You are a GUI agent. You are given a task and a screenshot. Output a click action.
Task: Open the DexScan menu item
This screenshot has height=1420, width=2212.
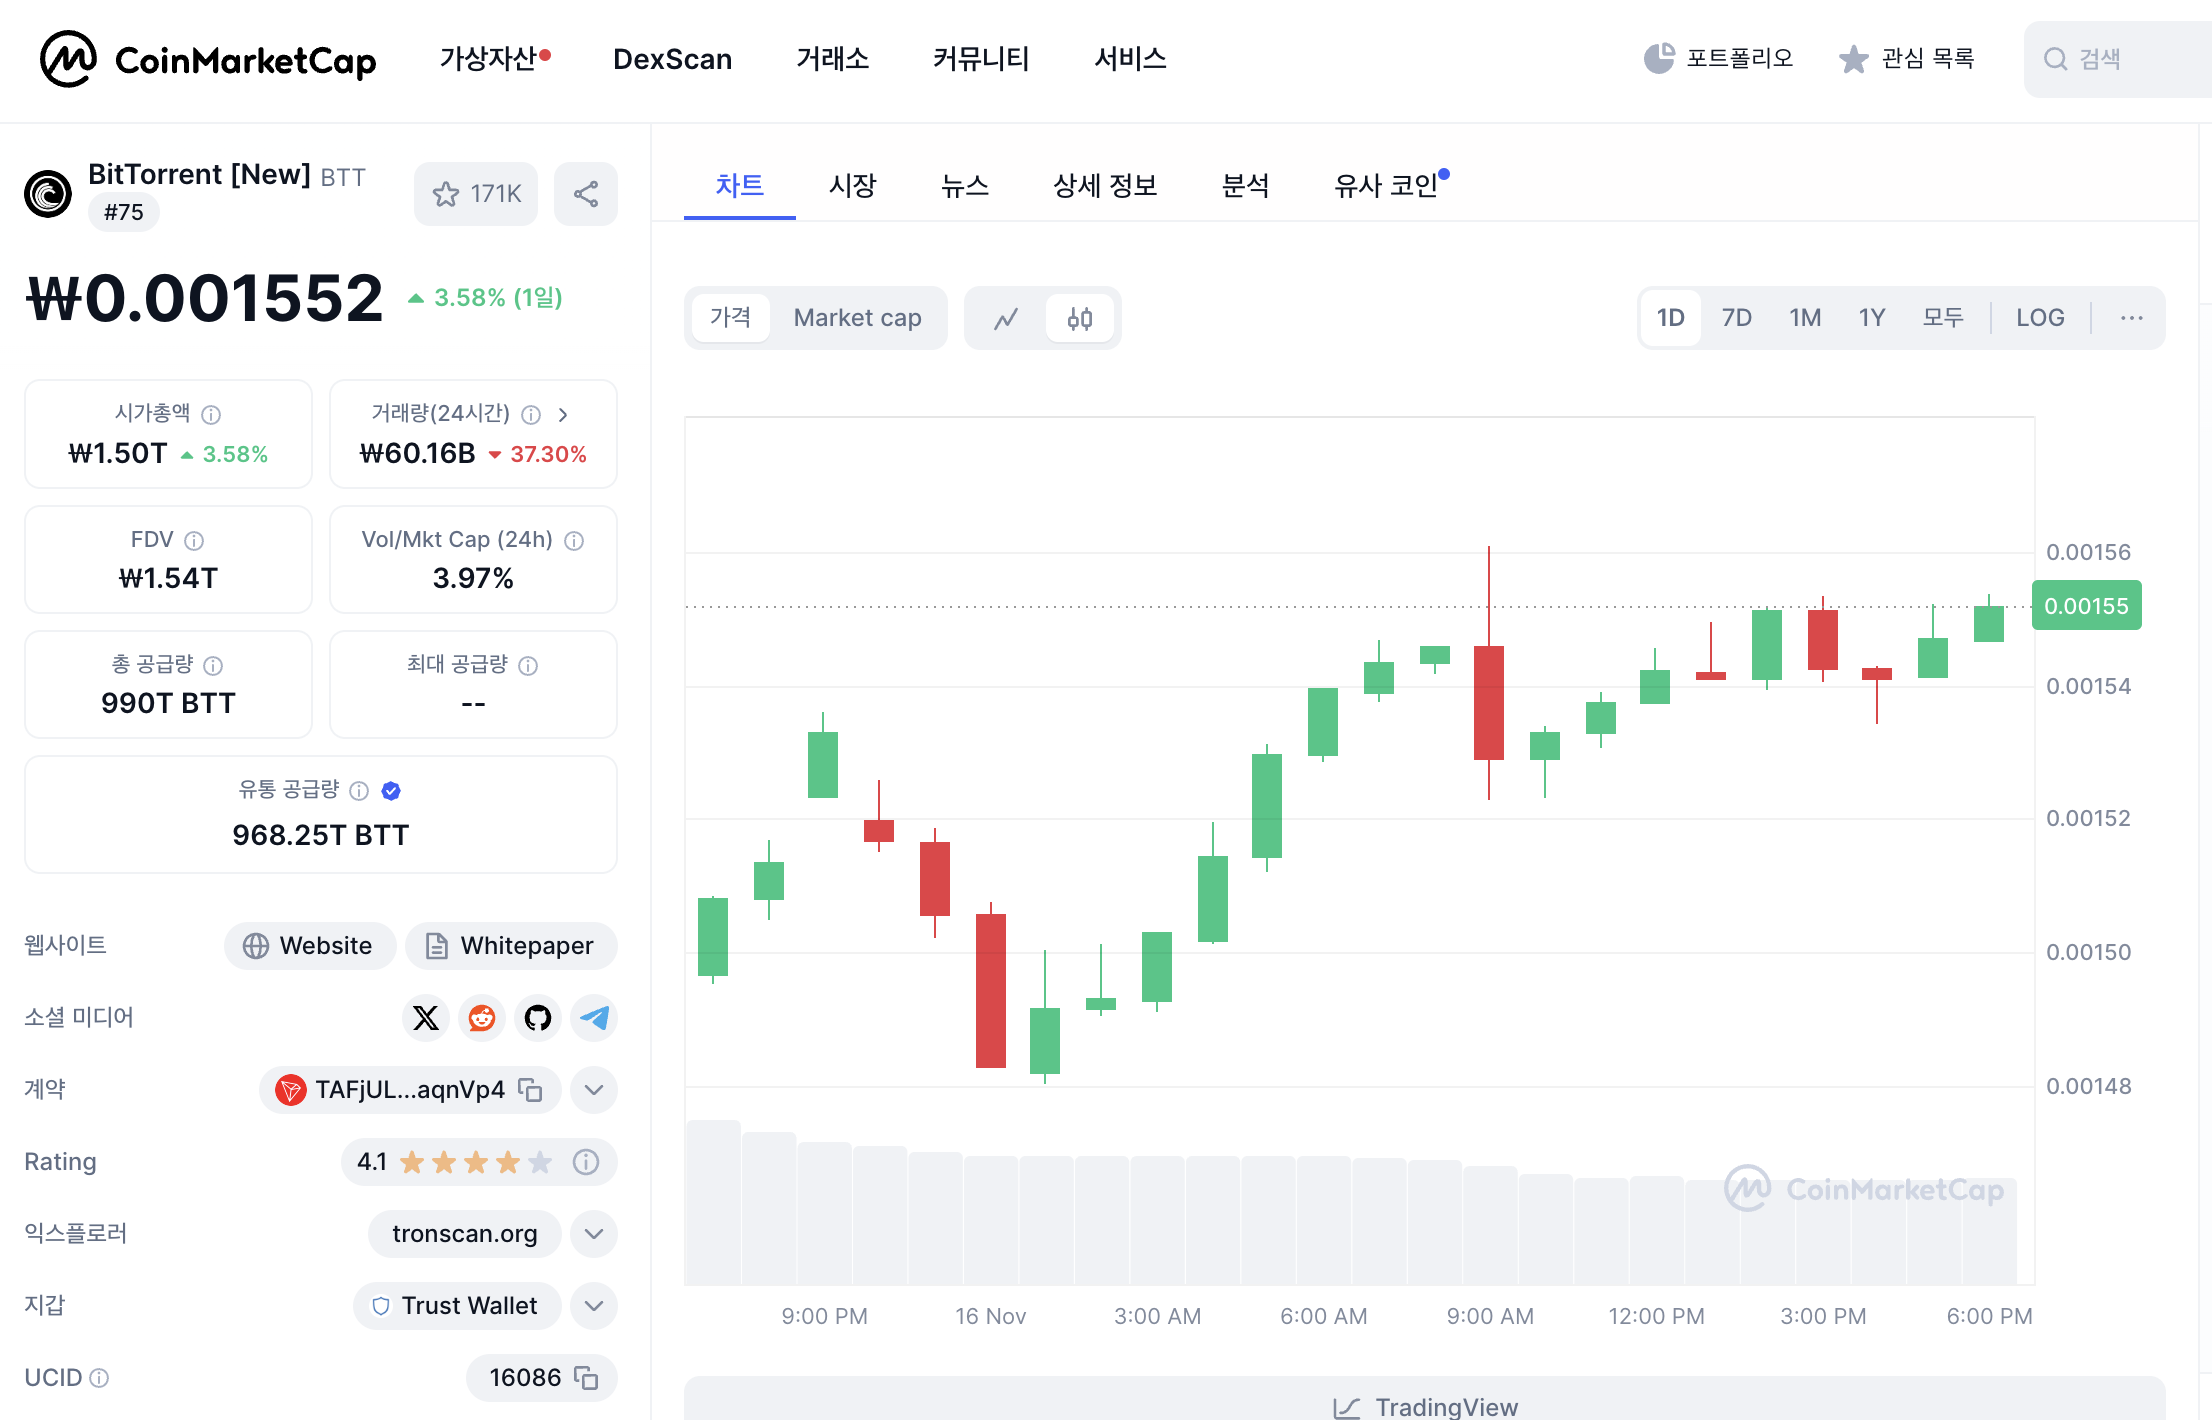click(672, 59)
